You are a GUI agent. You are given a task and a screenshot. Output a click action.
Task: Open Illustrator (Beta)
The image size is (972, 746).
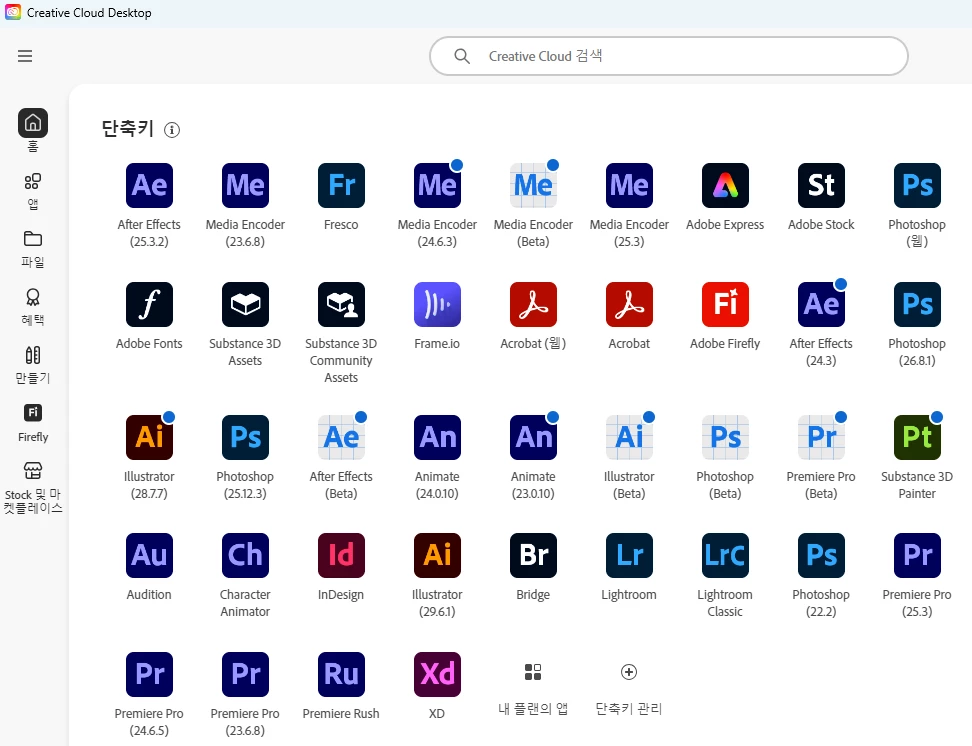(x=629, y=437)
